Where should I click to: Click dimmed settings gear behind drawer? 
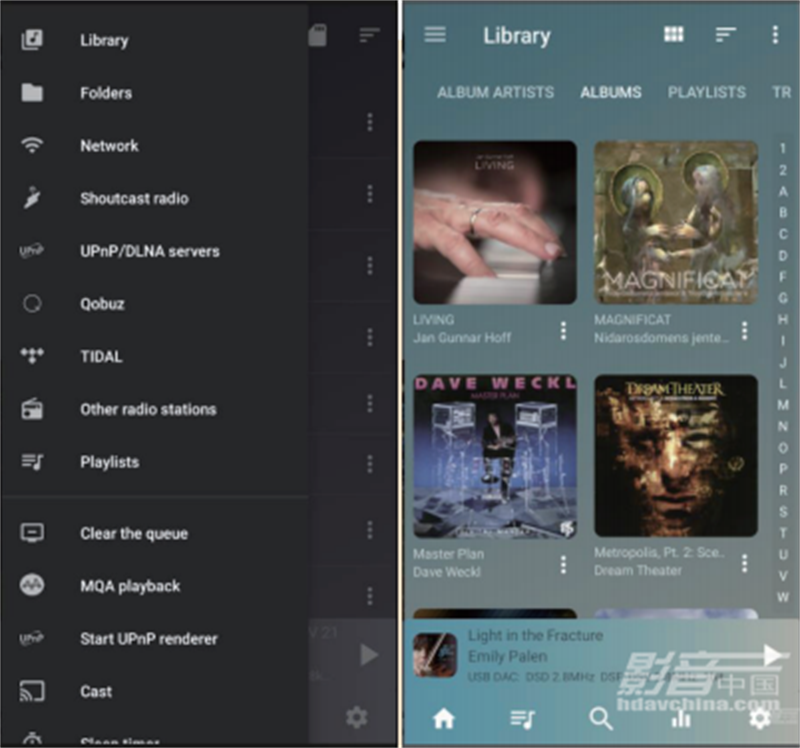[x=357, y=717]
